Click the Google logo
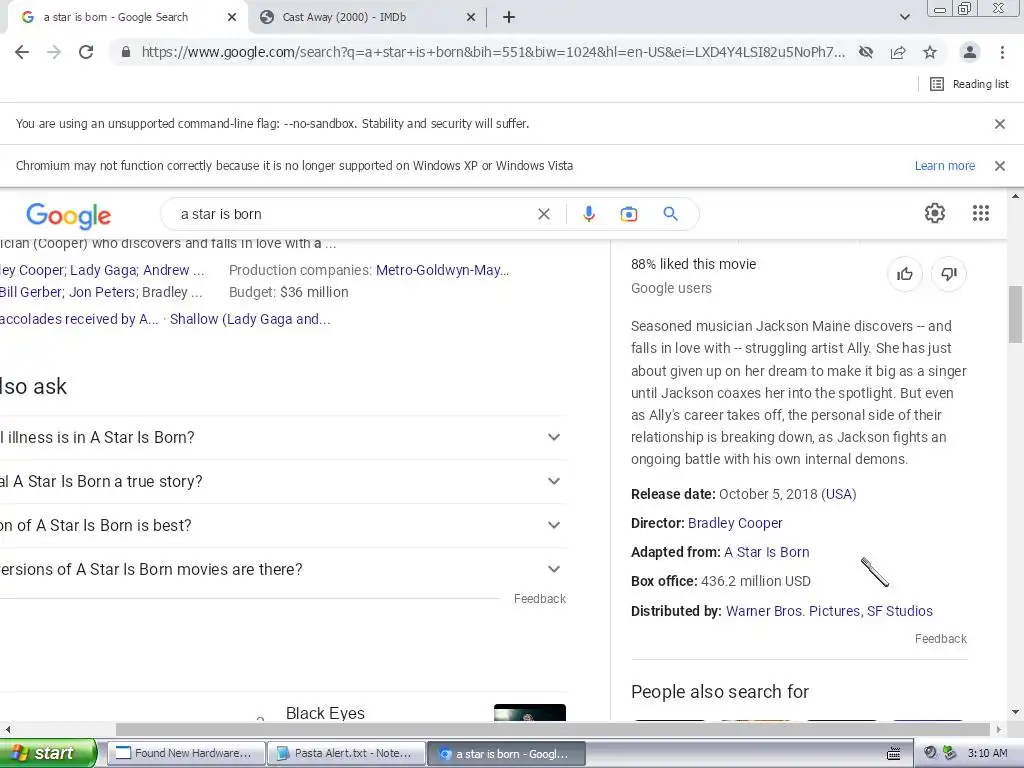1024x768 pixels. pos(69,215)
